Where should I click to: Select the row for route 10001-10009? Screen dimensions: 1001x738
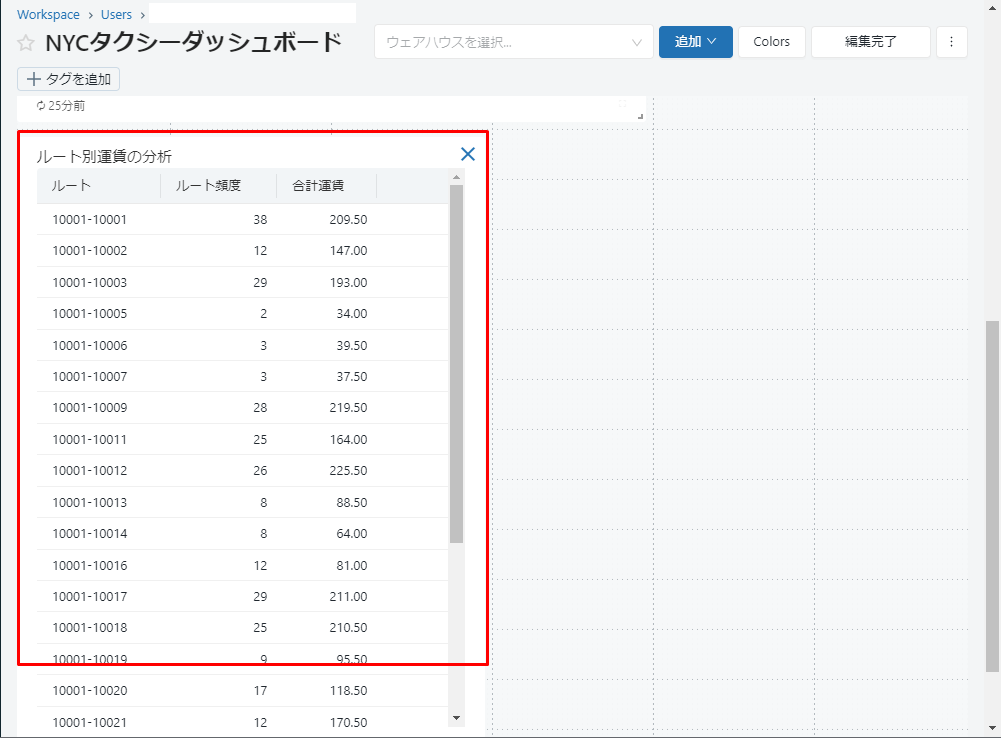(x=90, y=408)
